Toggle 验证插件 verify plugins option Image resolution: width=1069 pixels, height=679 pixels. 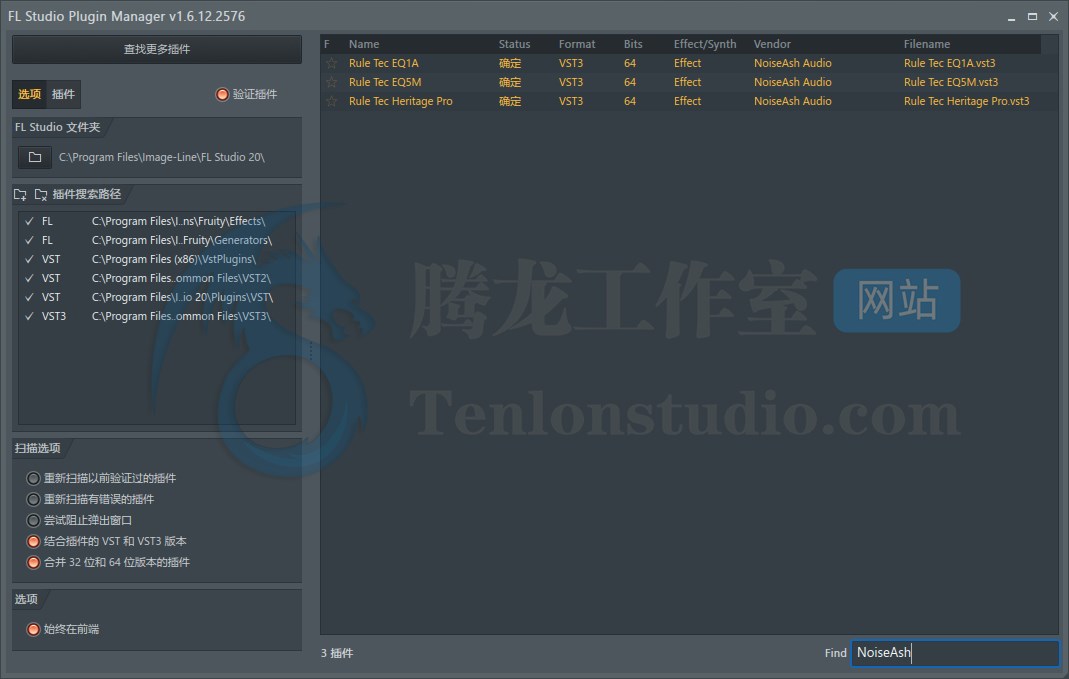(222, 94)
